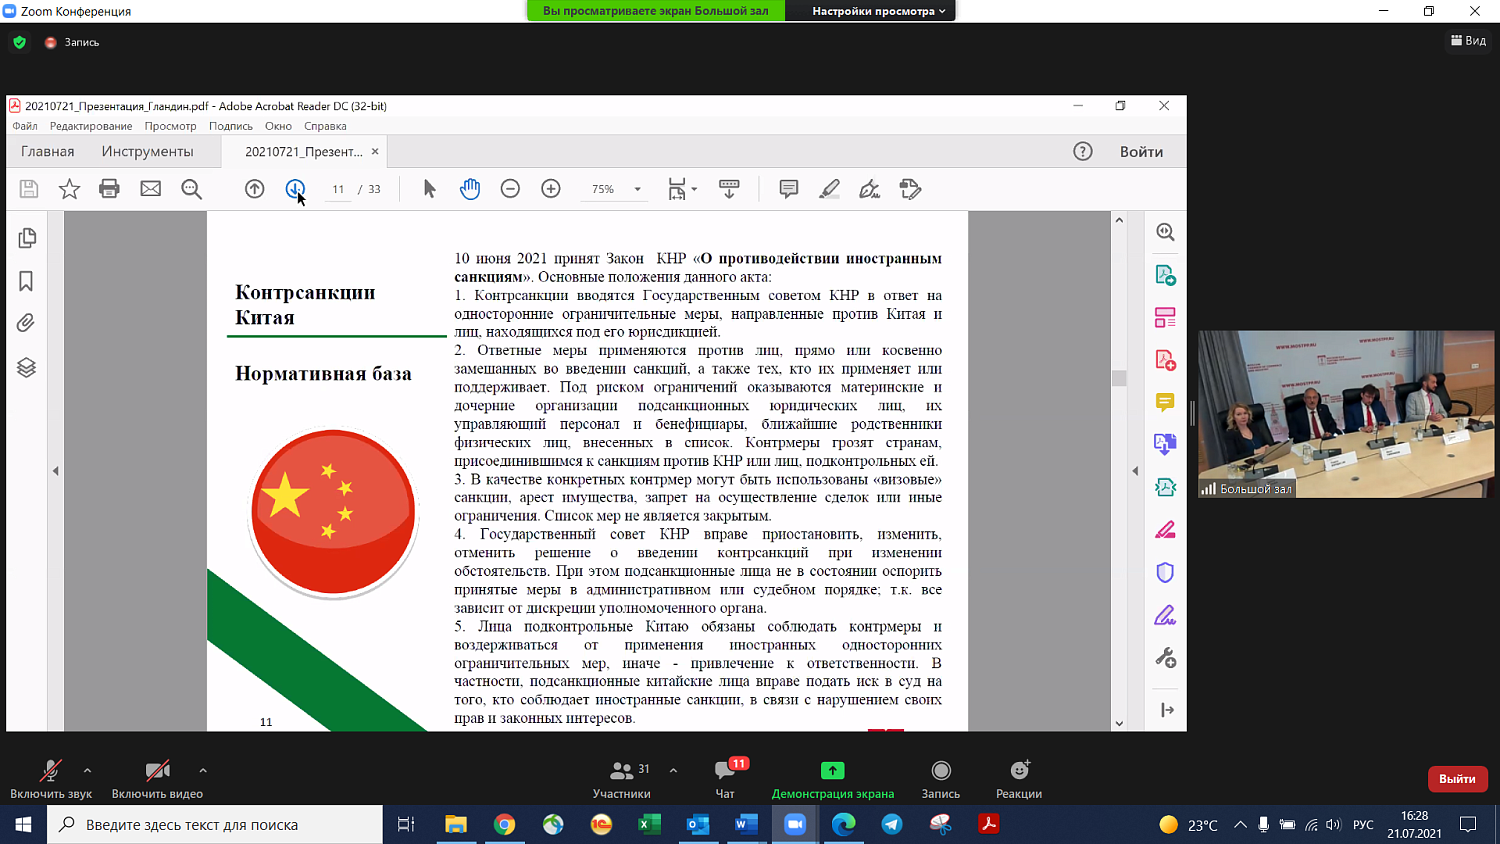
Task: Turn on the camera with Включить видео
Action: pyautogui.click(x=157, y=779)
